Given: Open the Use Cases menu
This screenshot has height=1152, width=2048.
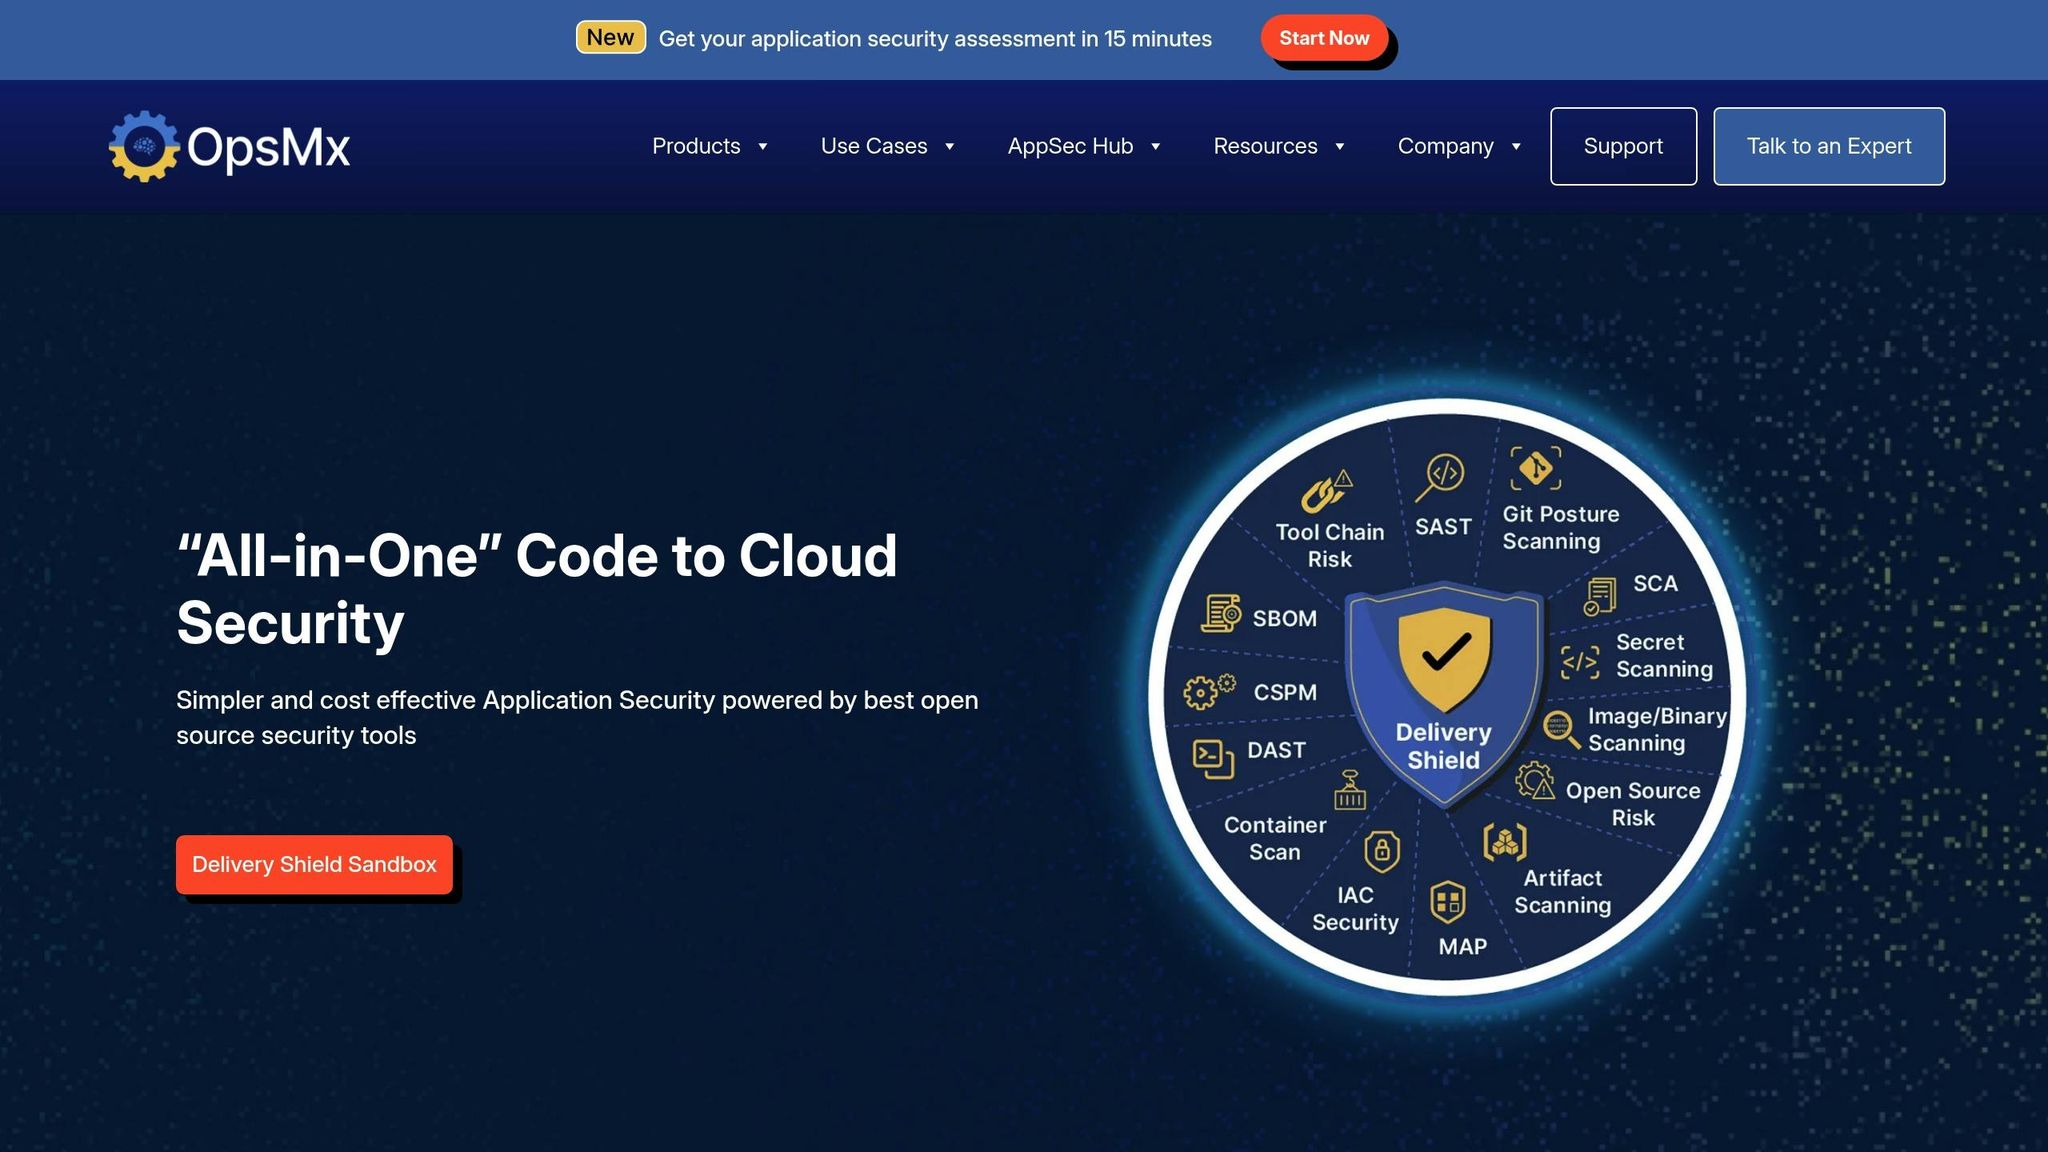Looking at the screenshot, I should pos(874,146).
